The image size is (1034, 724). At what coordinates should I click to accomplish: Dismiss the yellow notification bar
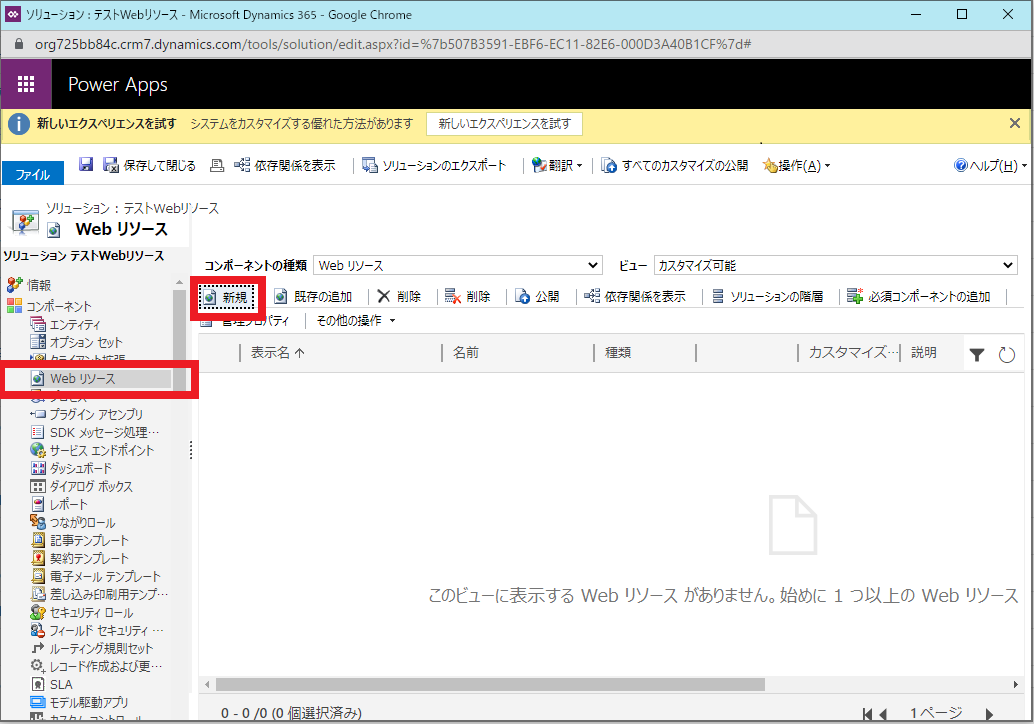(1015, 123)
